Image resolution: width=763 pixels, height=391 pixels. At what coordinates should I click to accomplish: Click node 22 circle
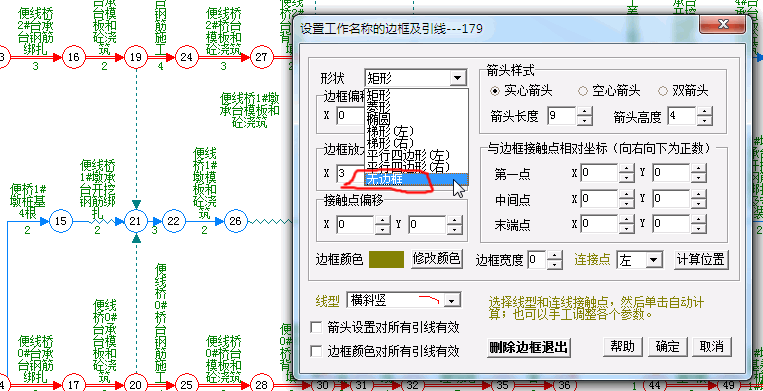tap(173, 222)
